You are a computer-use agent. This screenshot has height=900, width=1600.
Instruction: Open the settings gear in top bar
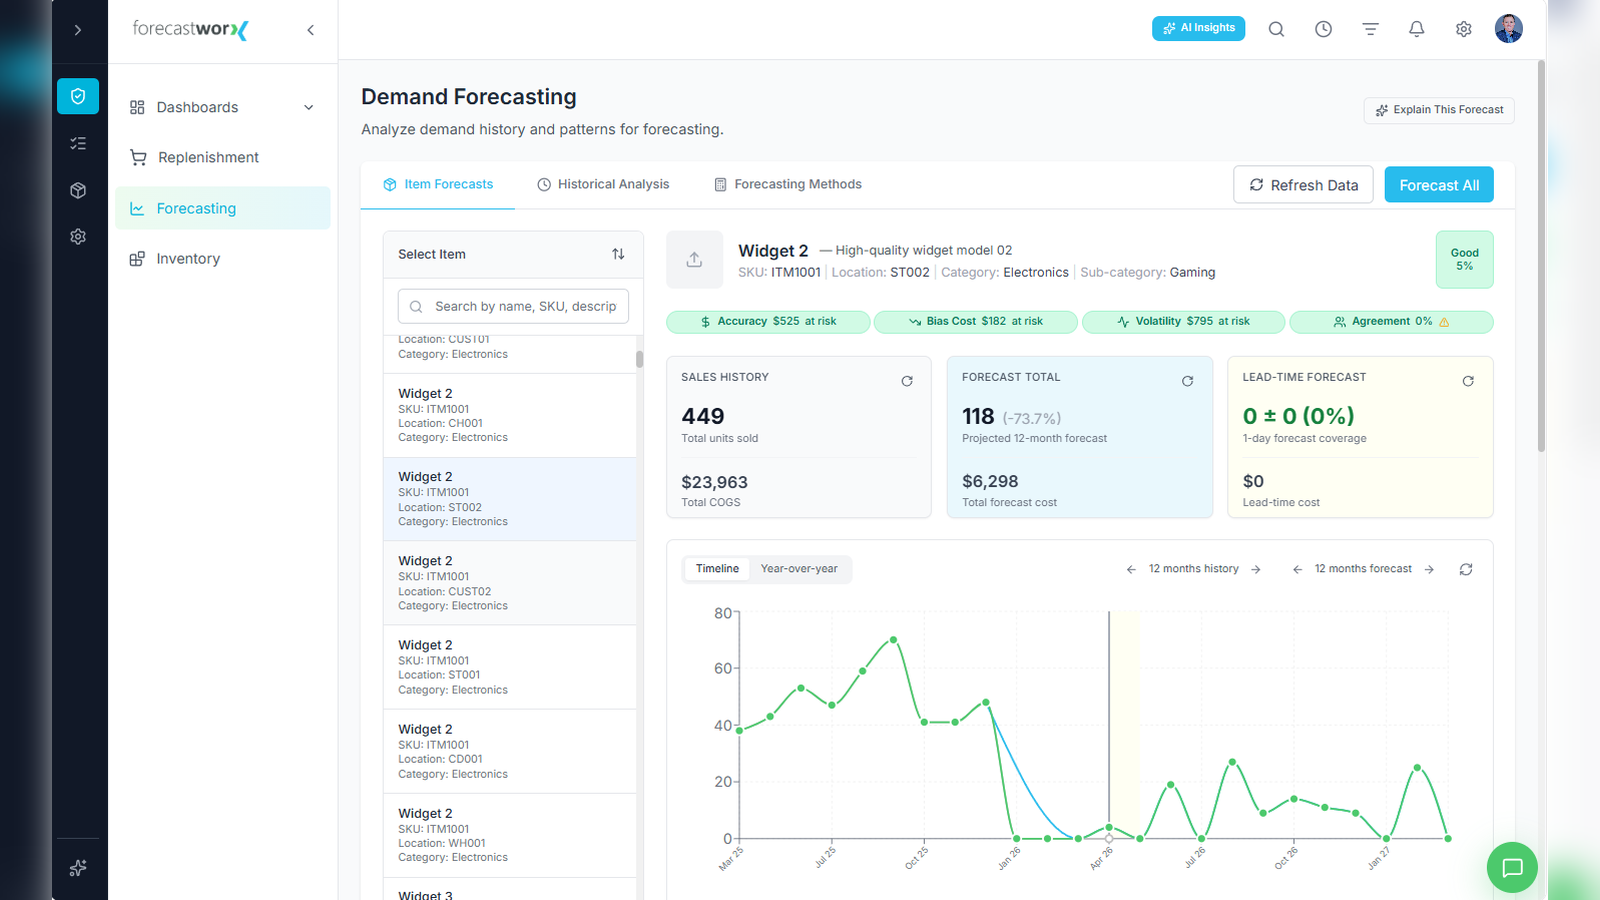point(1464,29)
